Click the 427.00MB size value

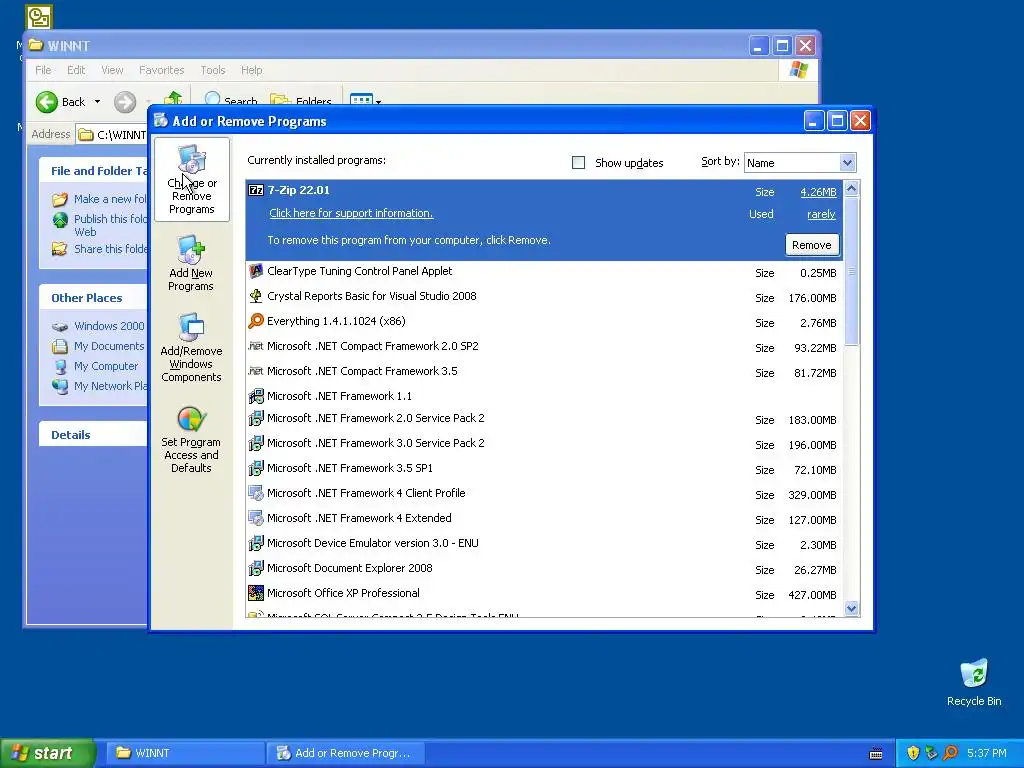coord(812,595)
